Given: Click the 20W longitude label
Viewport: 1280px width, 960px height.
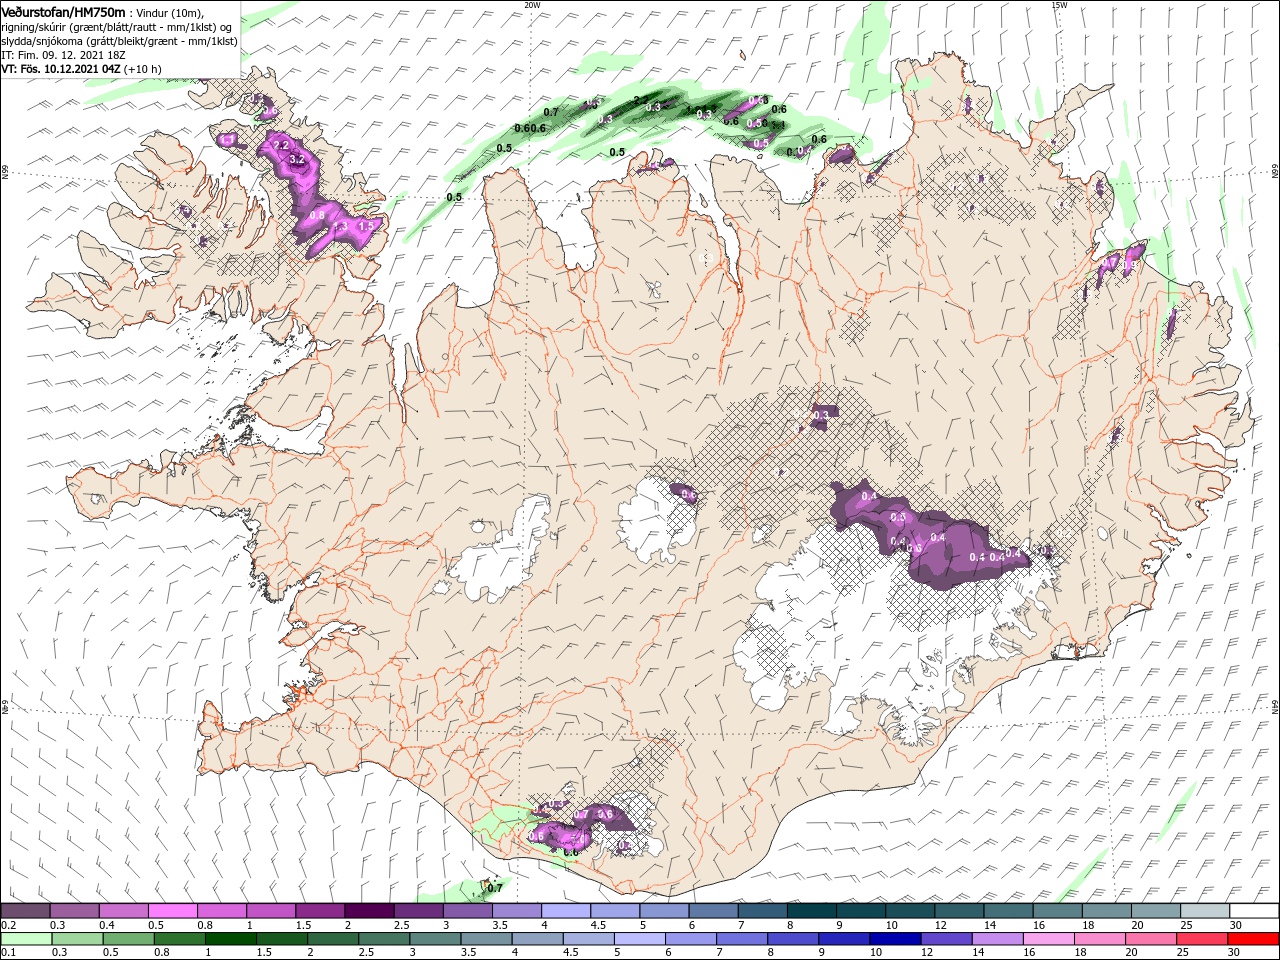Looking at the screenshot, I should tap(532, 4).
